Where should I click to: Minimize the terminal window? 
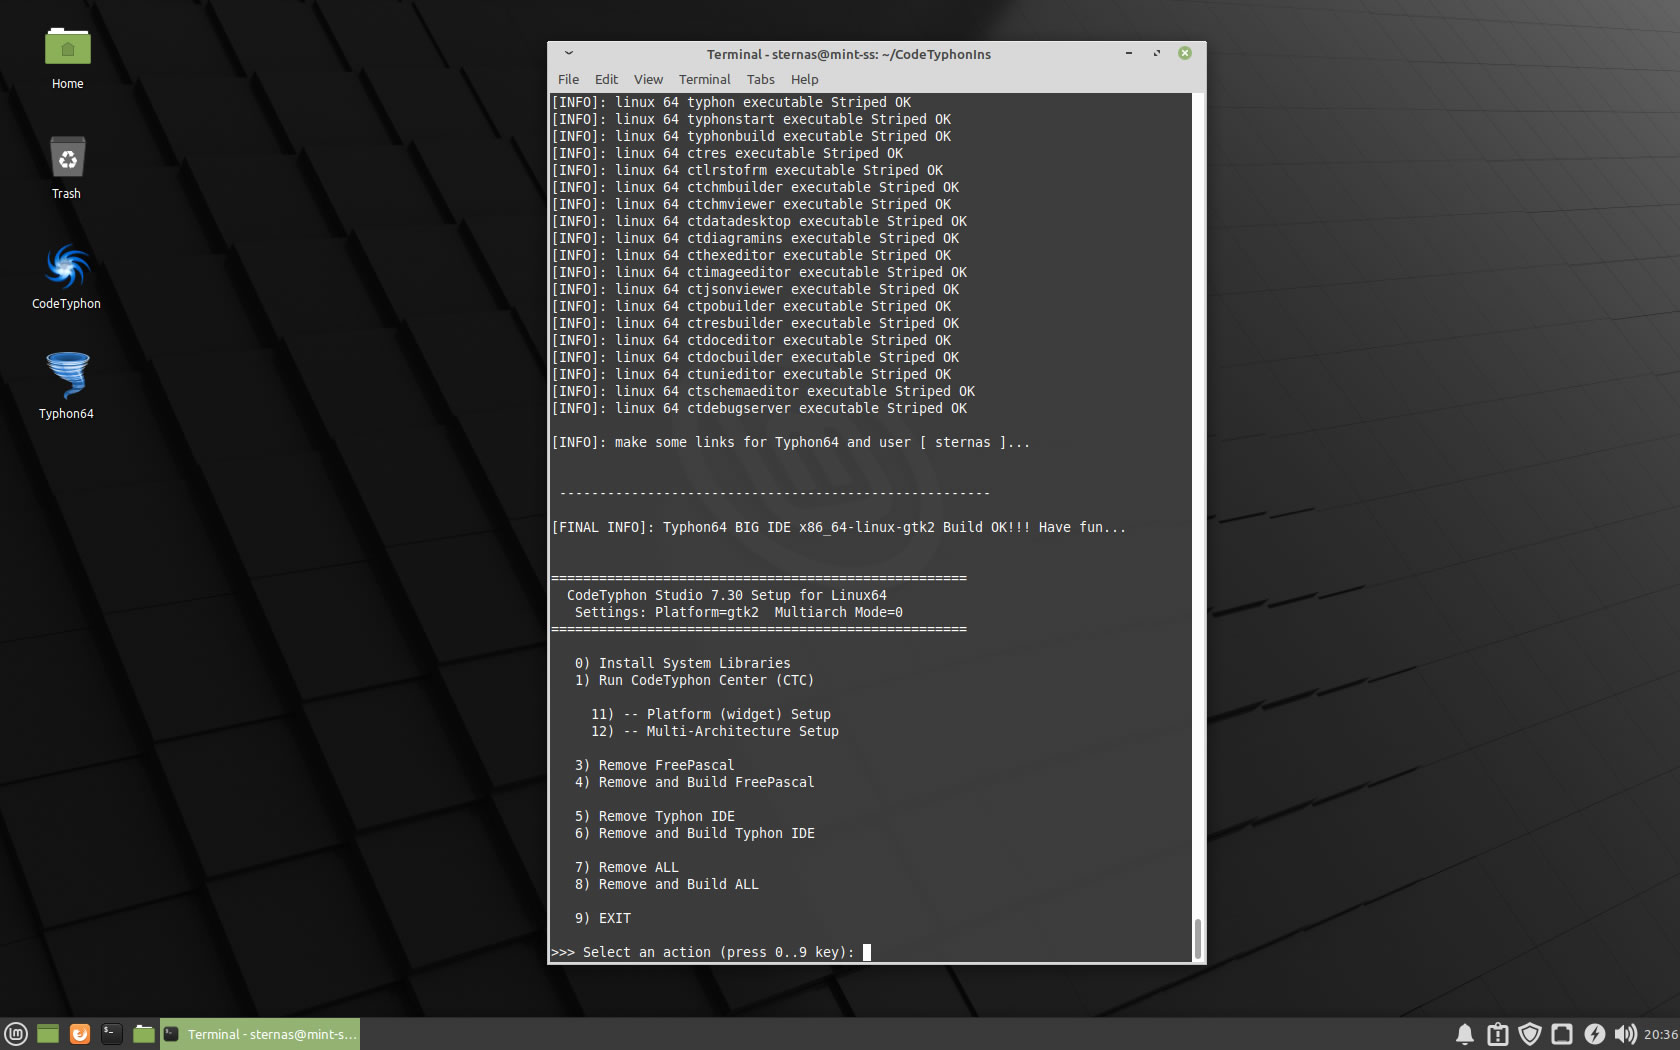click(x=1129, y=54)
